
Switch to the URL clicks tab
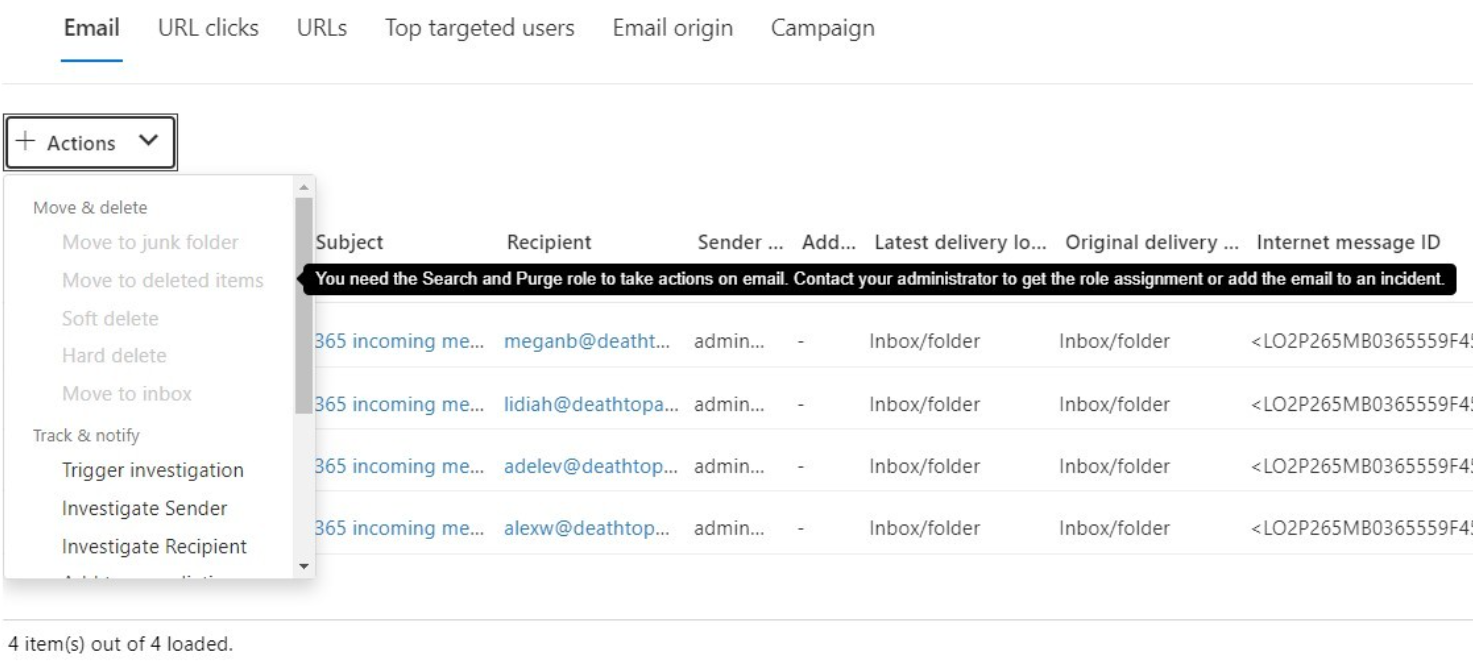click(x=208, y=28)
